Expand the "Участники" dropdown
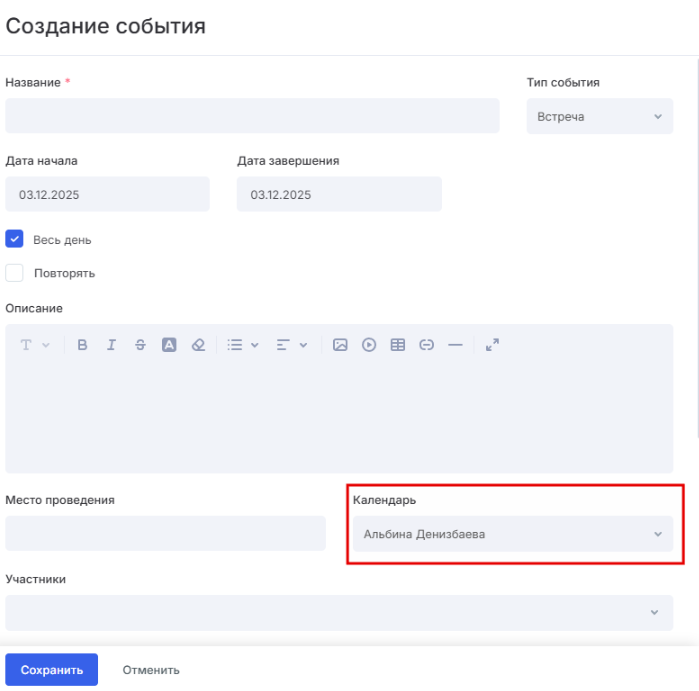The height and width of the screenshot is (691, 699). point(339,612)
